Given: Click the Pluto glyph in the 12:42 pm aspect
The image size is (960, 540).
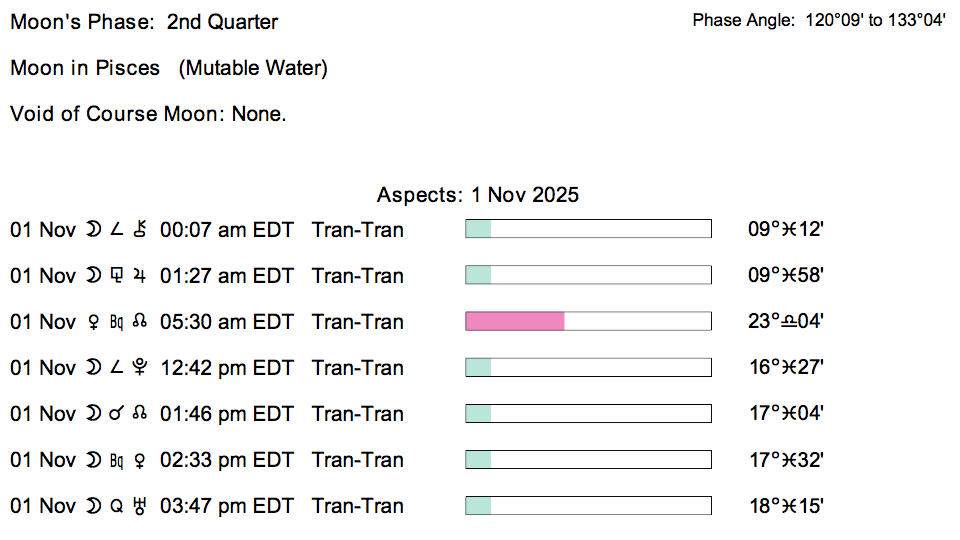Looking at the screenshot, I should coord(140,368).
